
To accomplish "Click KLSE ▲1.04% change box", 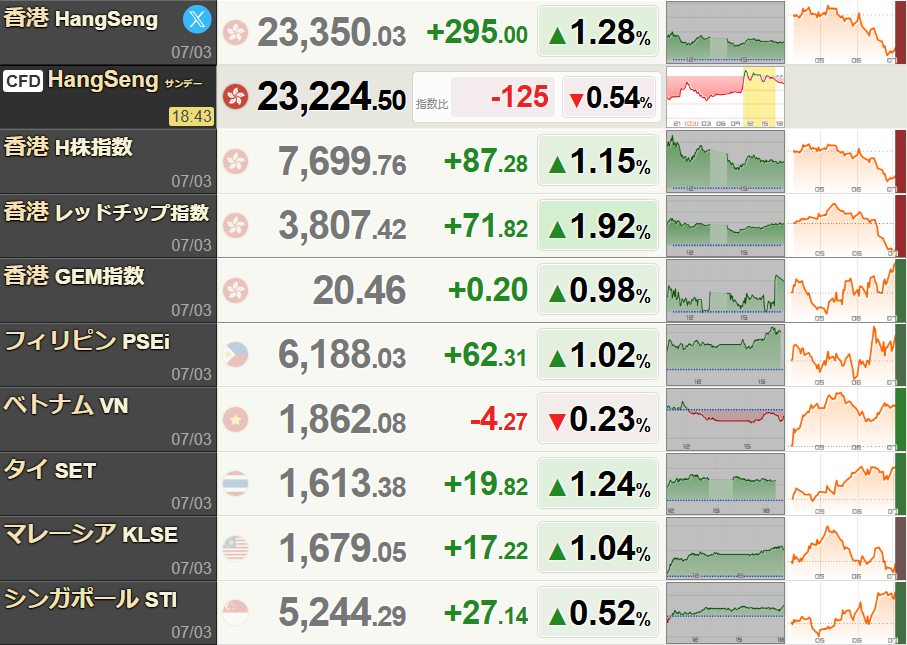I will pos(598,547).
